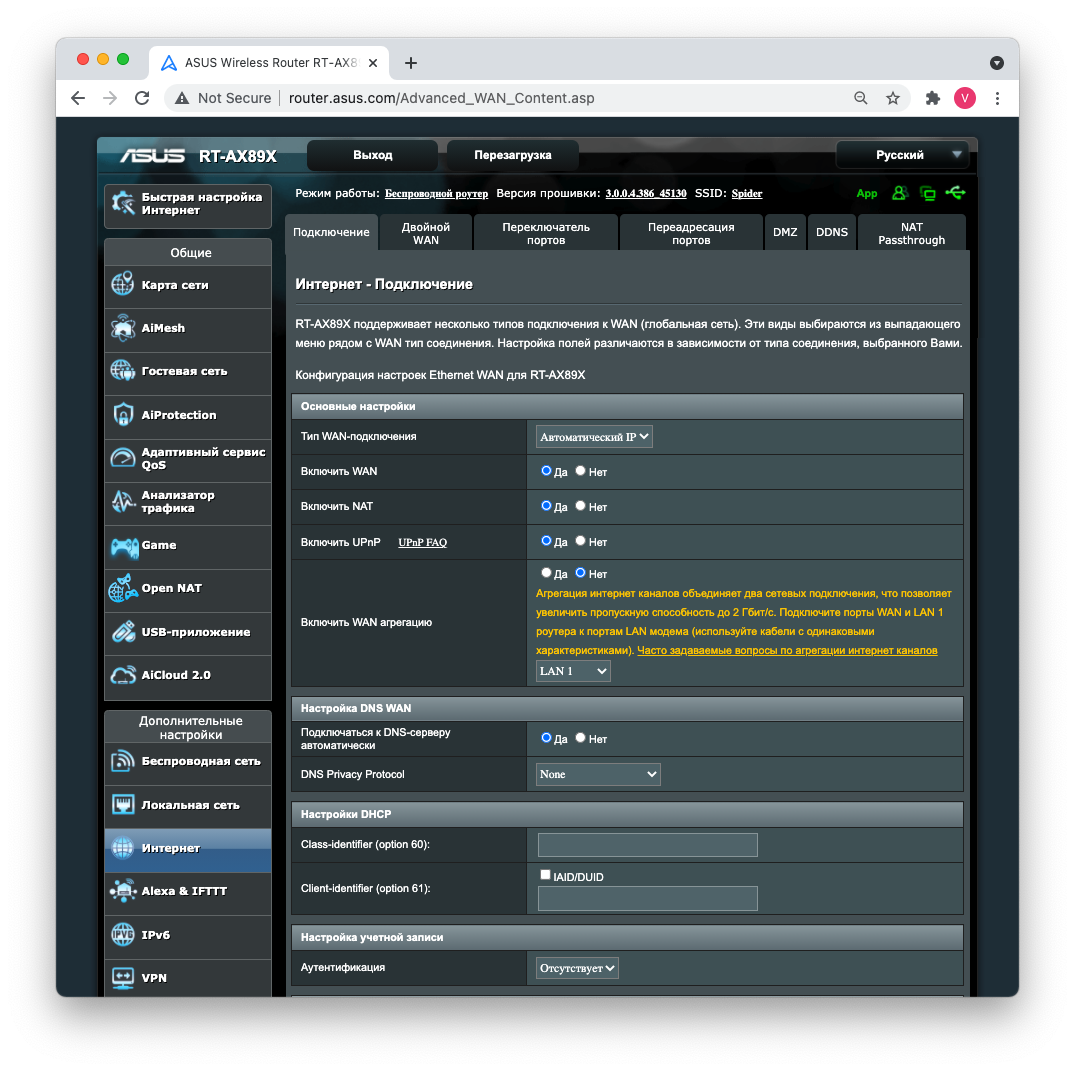Click the App link in status bar

point(867,193)
